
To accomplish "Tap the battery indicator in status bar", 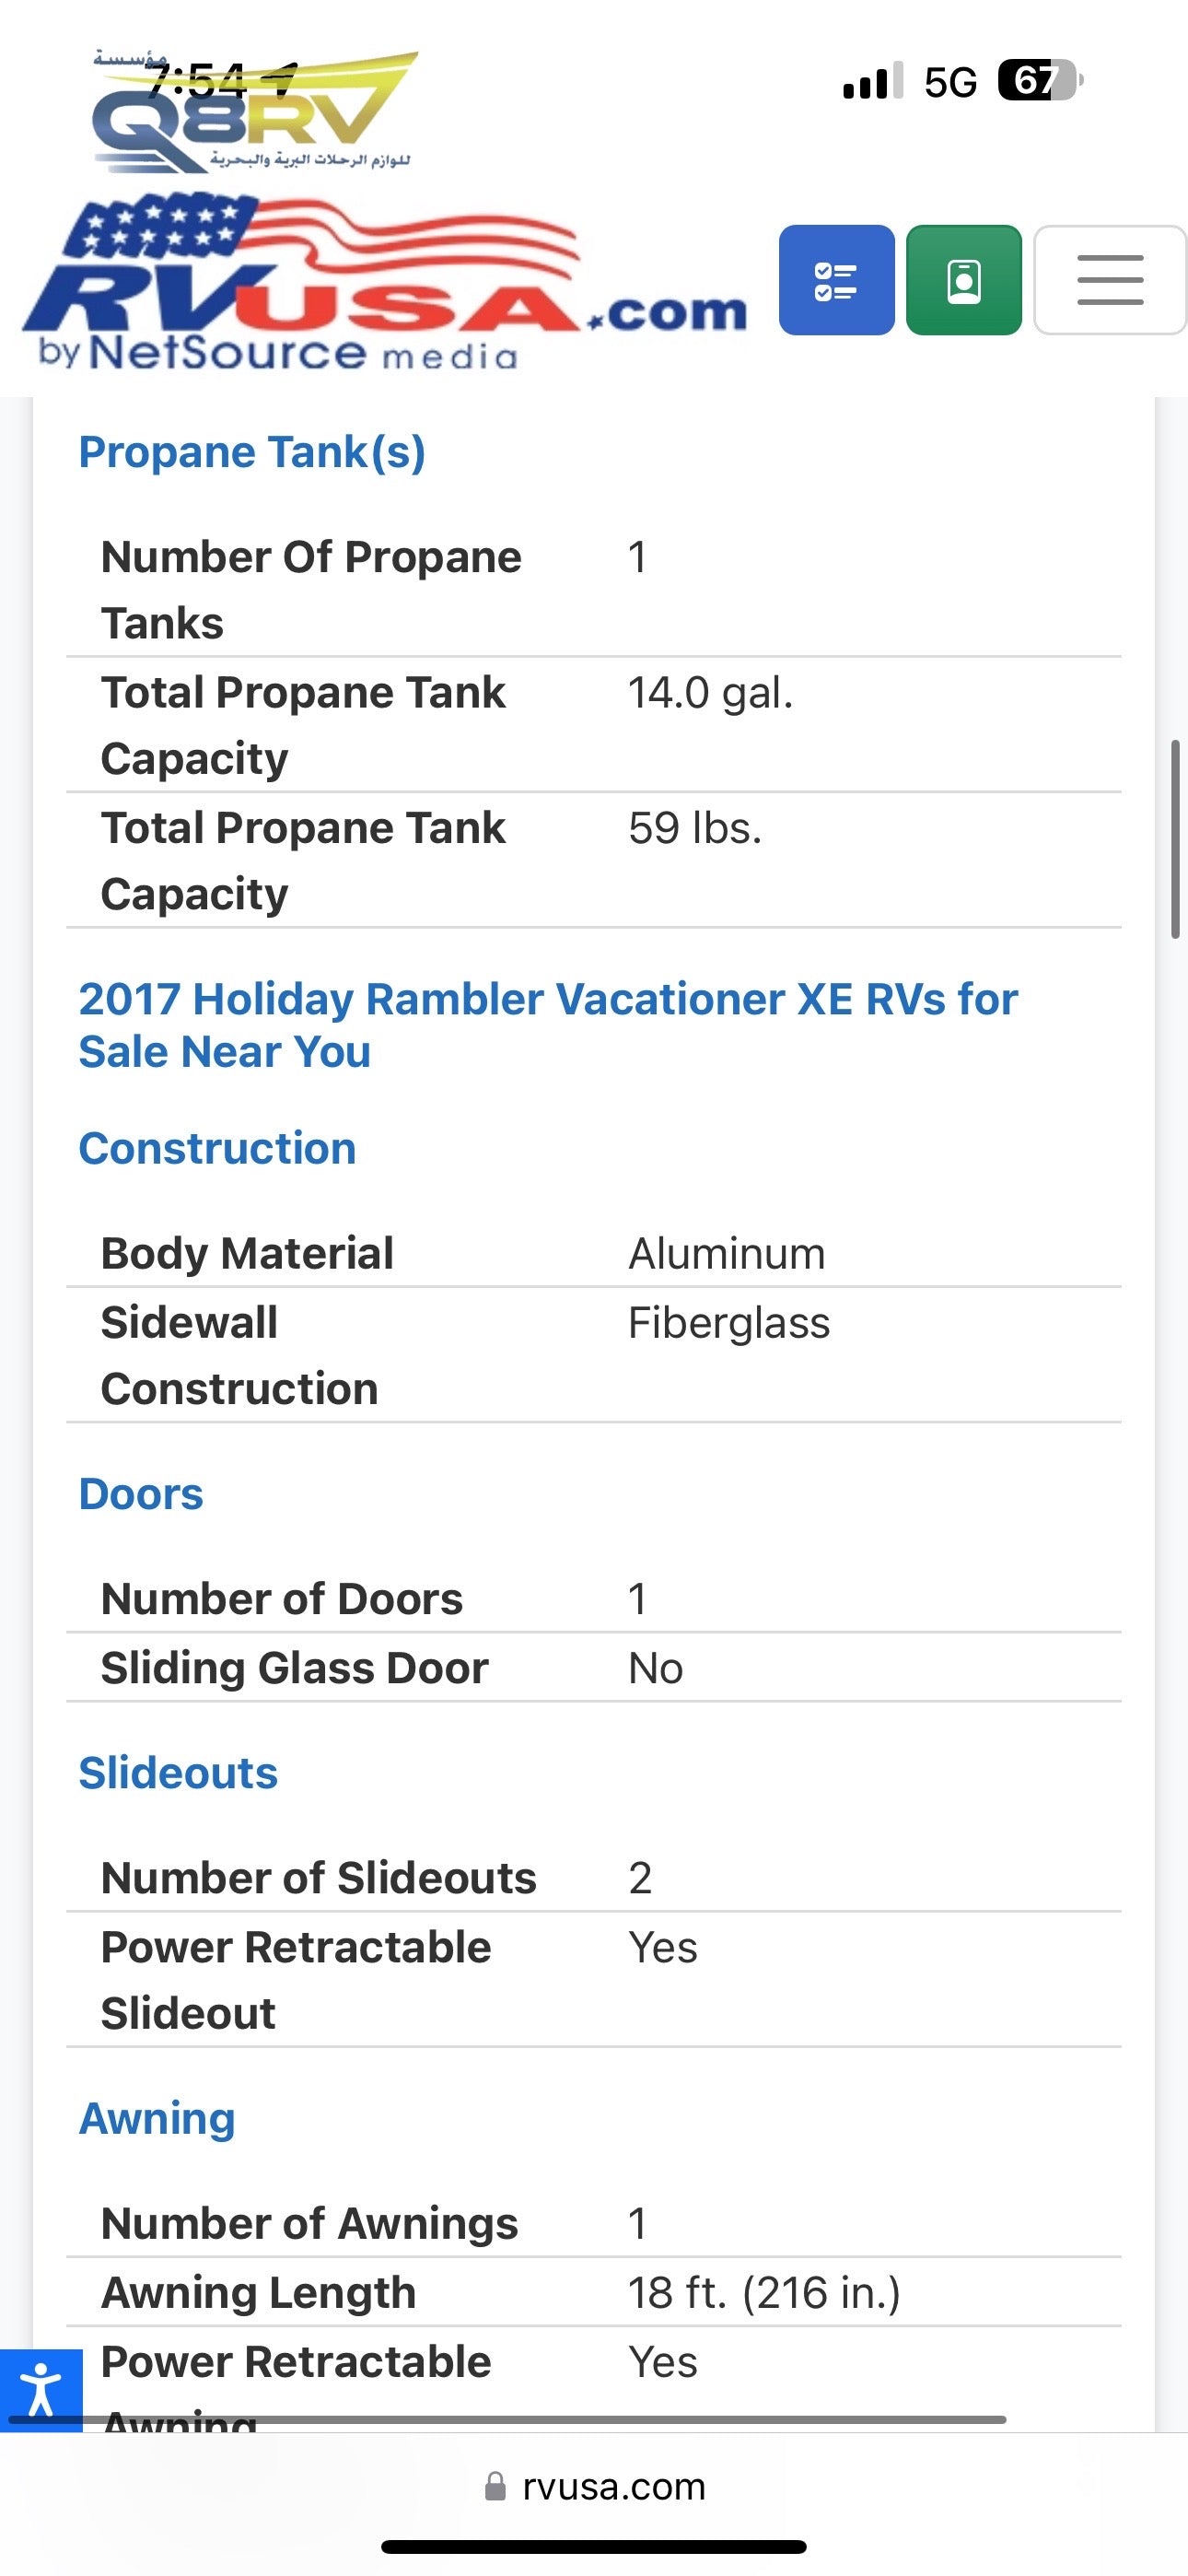I will click(x=1040, y=81).
